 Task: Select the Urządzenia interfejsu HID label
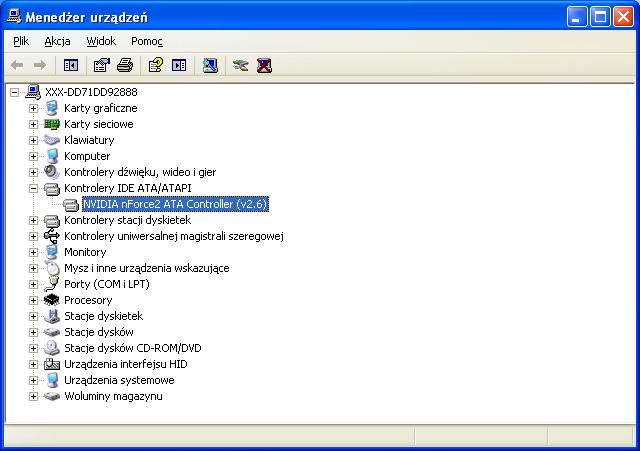tap(126, 364)
